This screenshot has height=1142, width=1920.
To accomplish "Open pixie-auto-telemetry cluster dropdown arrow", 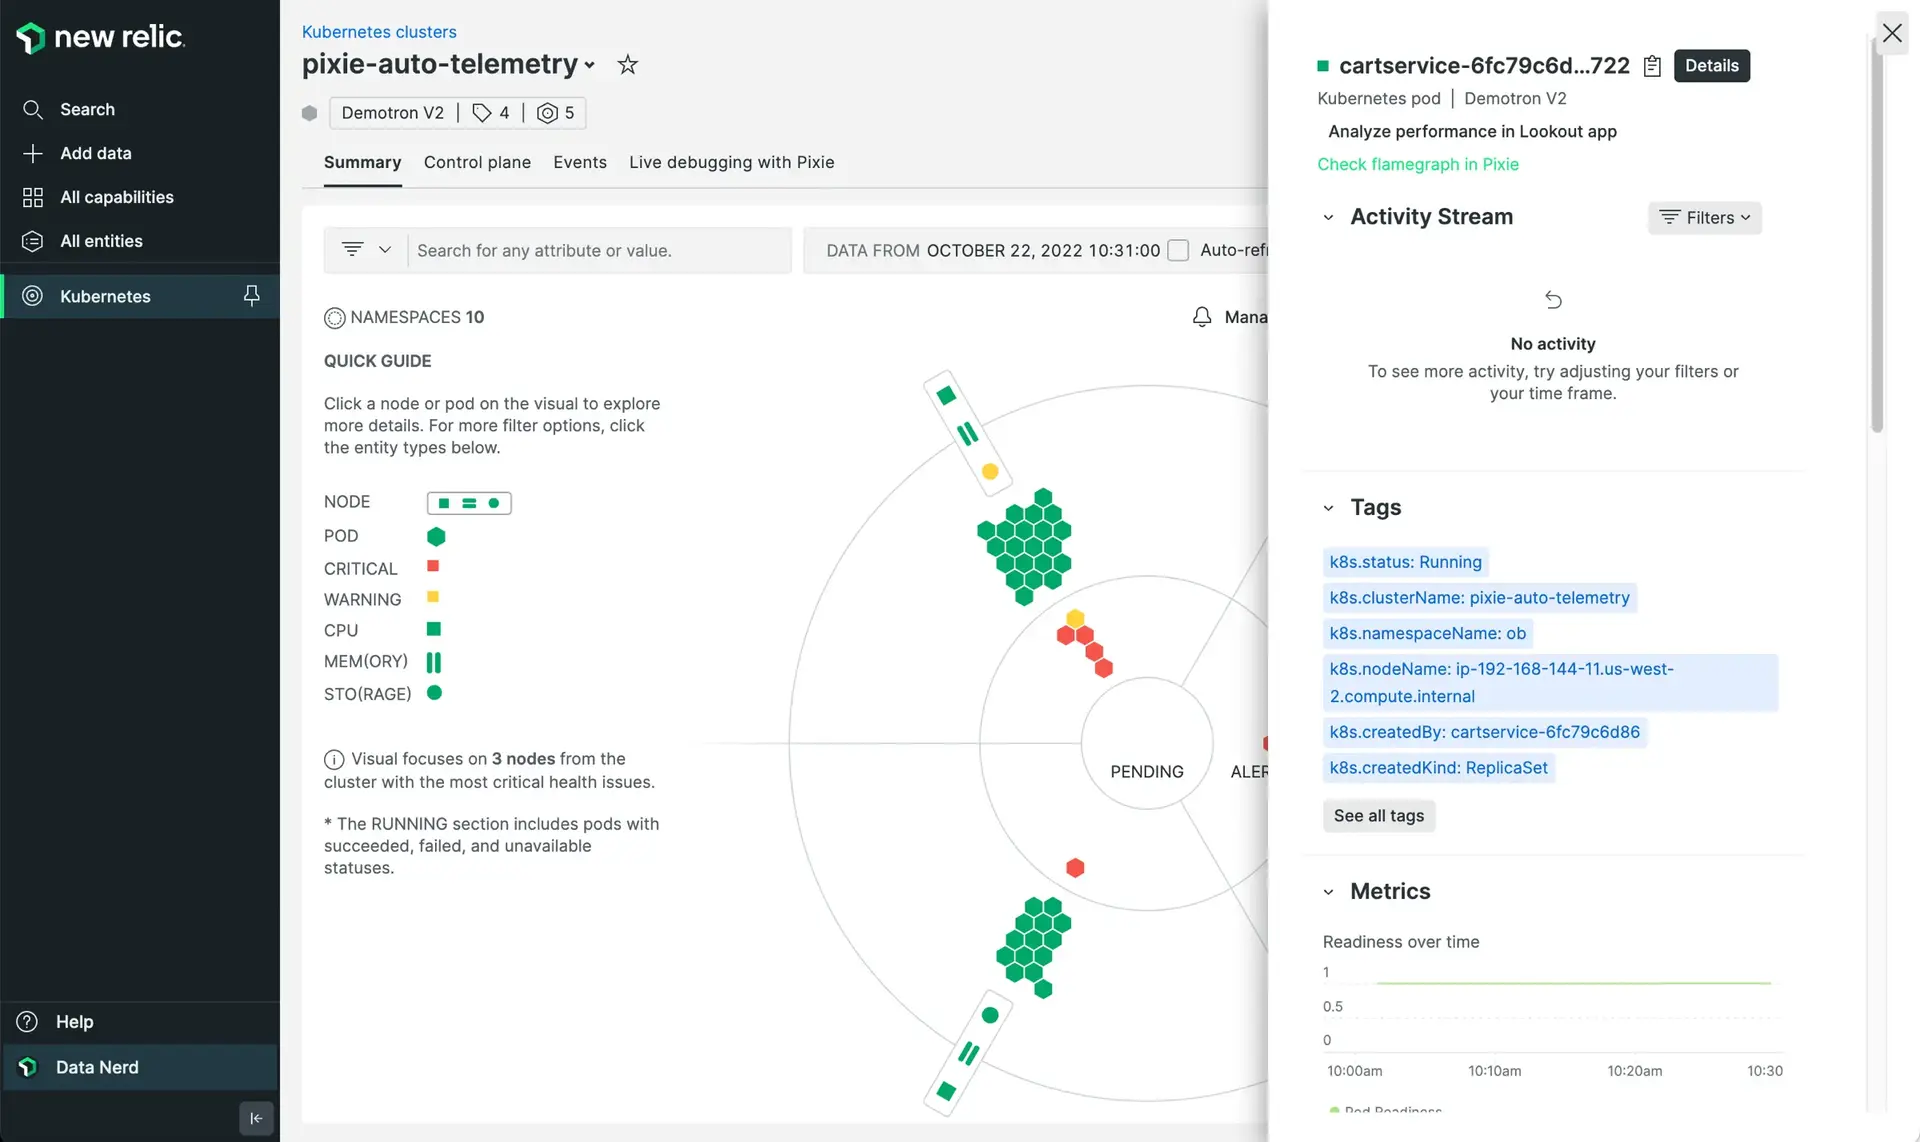I will click(x=590, y=66).
